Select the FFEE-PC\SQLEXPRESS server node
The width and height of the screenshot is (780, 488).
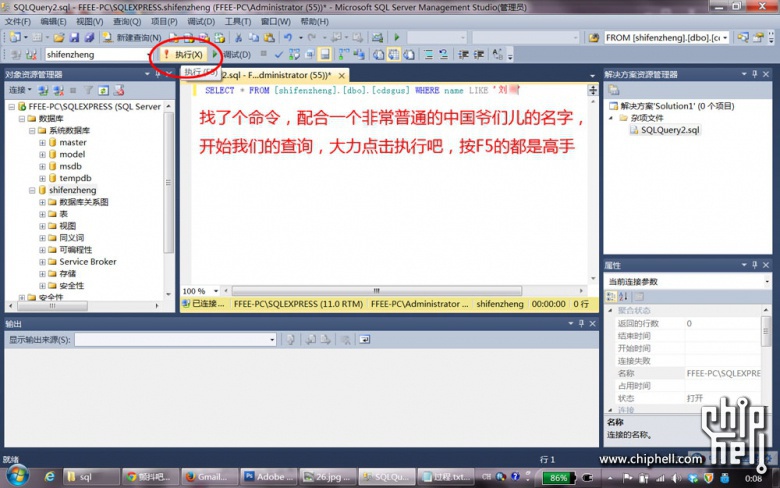pos(95,106)
